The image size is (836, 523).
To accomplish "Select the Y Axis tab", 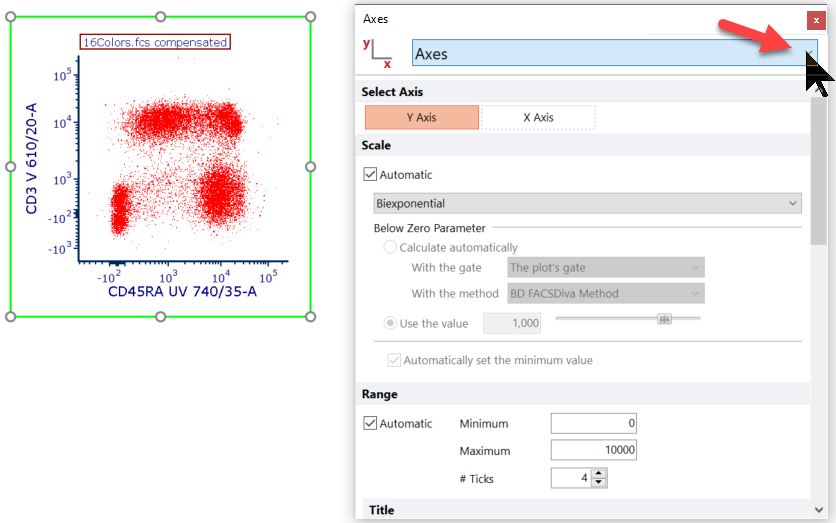I will pos(421,118).
